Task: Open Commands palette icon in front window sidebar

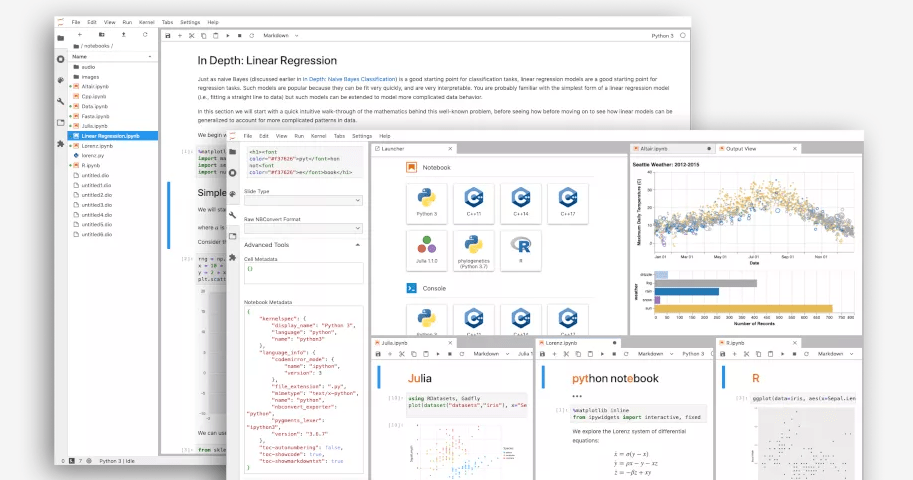Action: point(232,194)
